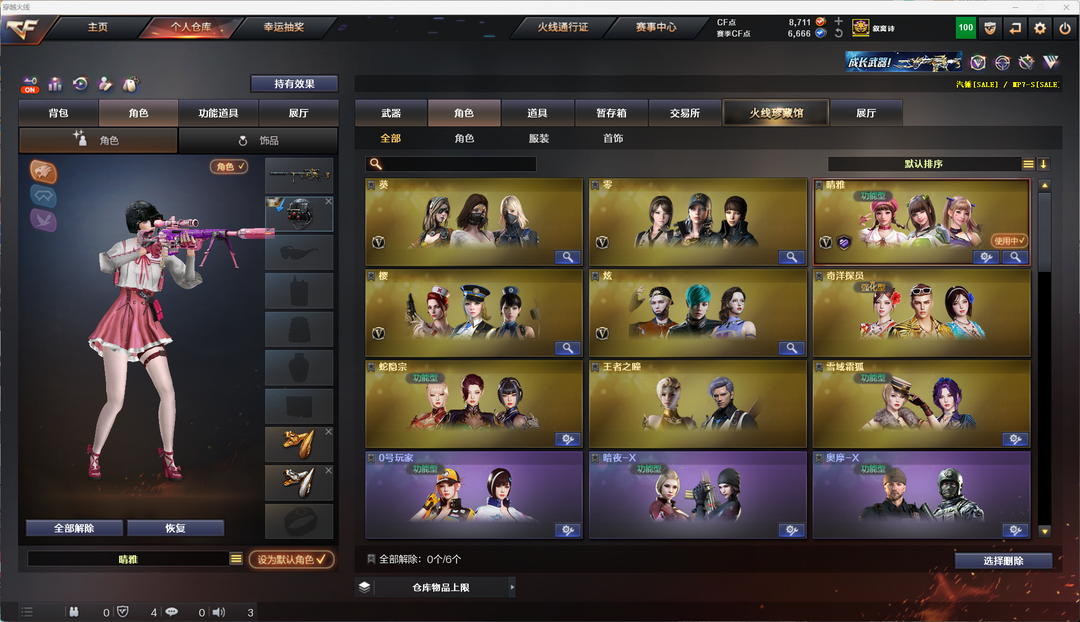
Task: Click the 全部解除 button
Action: click(x=74, y=528)
